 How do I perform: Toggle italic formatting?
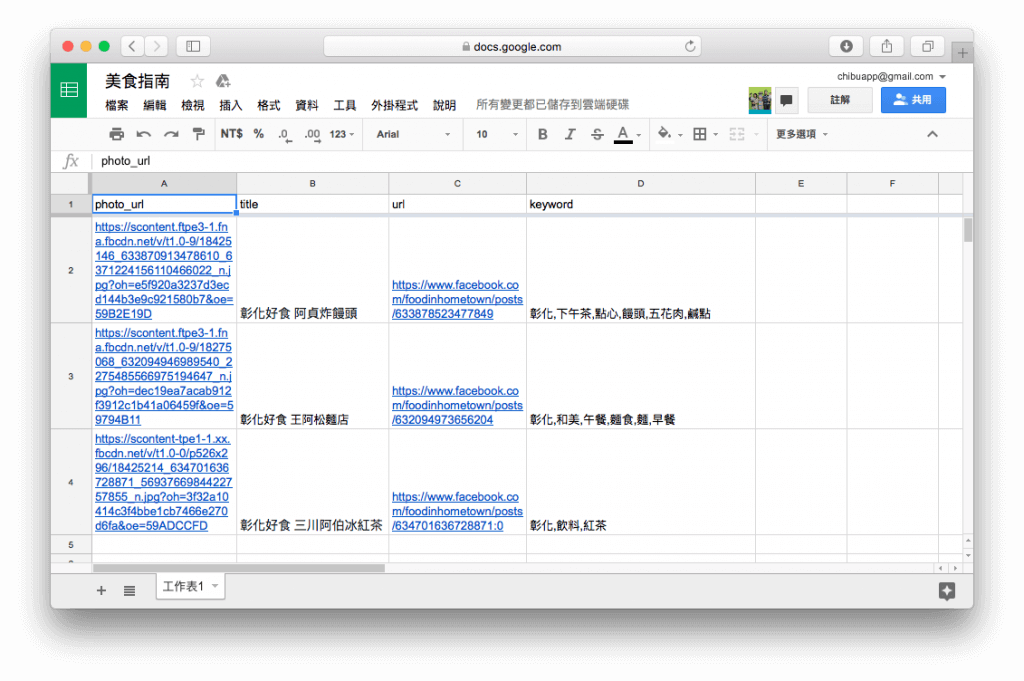pyautogui.click(x=570, y=134)
